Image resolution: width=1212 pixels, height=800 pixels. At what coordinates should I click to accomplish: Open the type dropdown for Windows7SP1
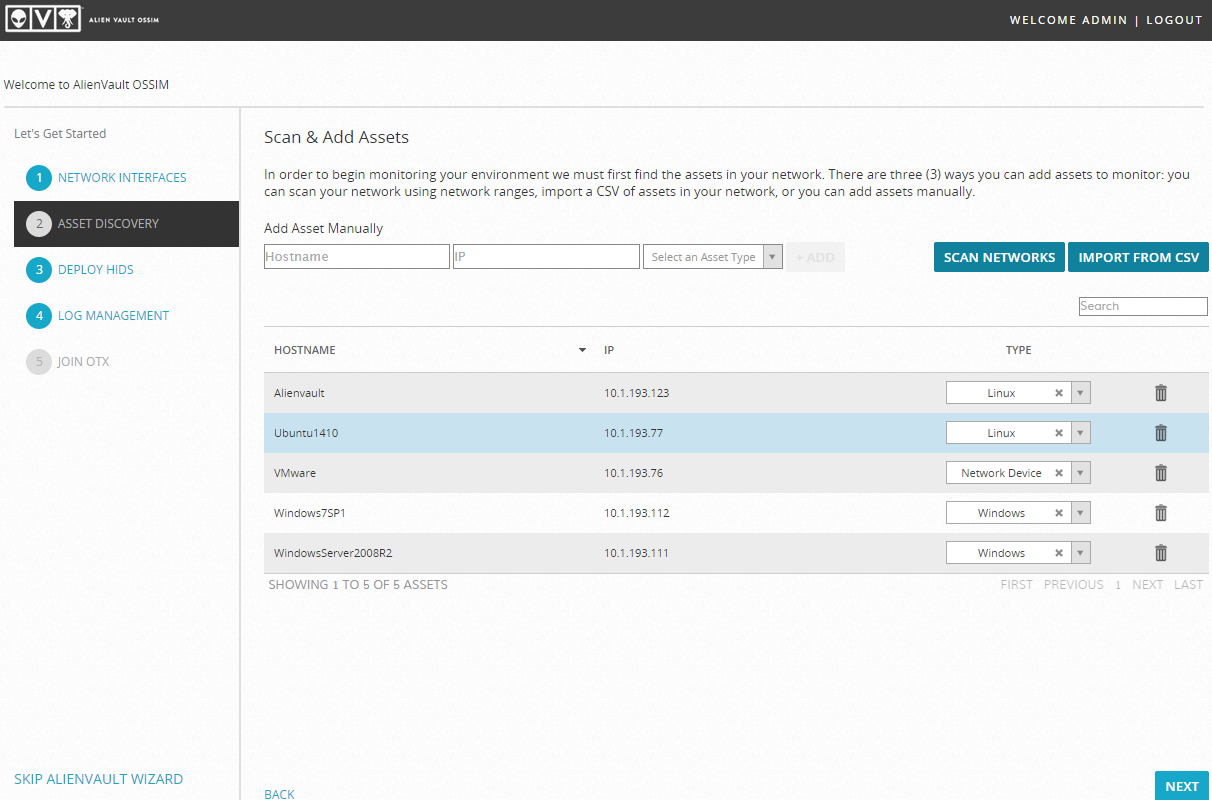coord(1080,513)
